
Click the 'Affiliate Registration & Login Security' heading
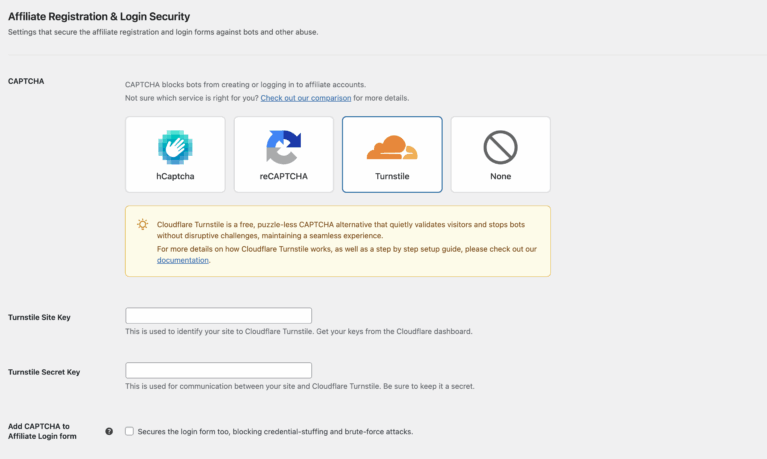tap(99, 17)
